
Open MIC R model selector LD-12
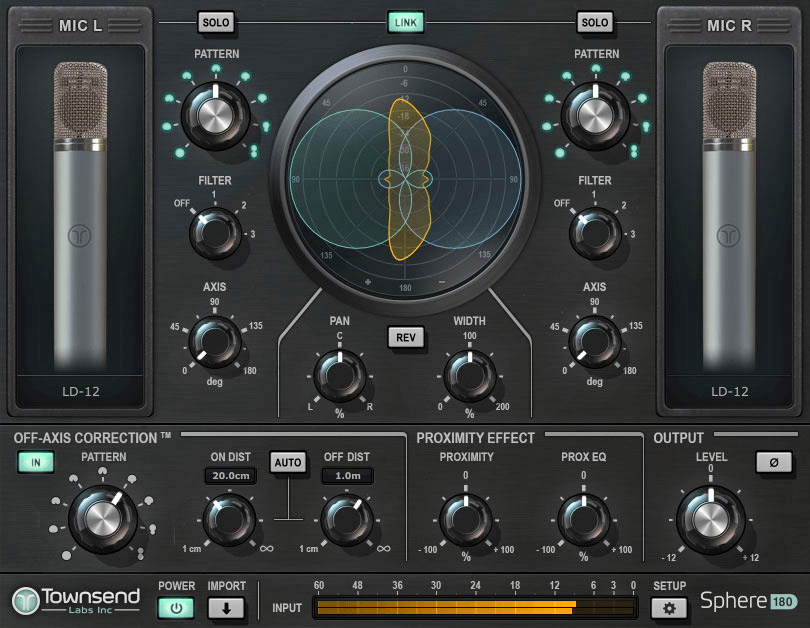pos(729,391)
